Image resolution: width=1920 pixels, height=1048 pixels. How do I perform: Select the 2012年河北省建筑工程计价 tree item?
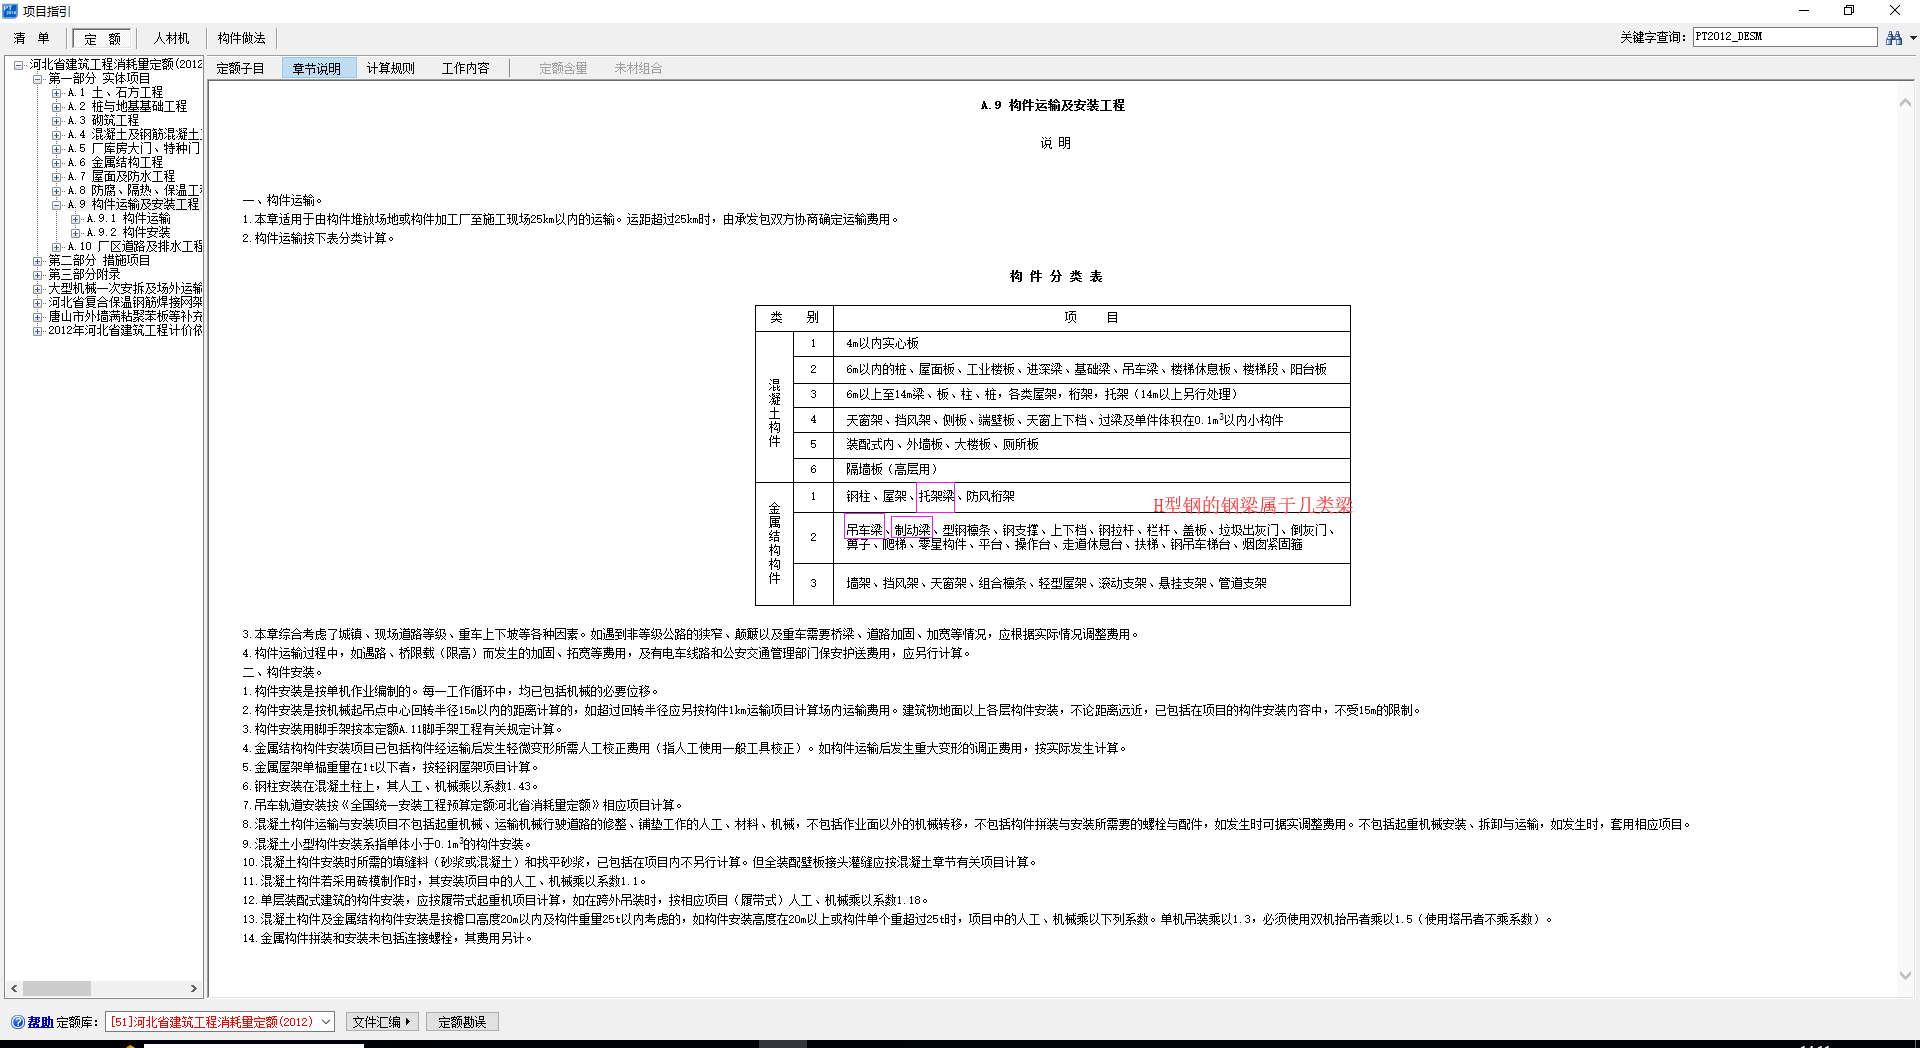125,331
